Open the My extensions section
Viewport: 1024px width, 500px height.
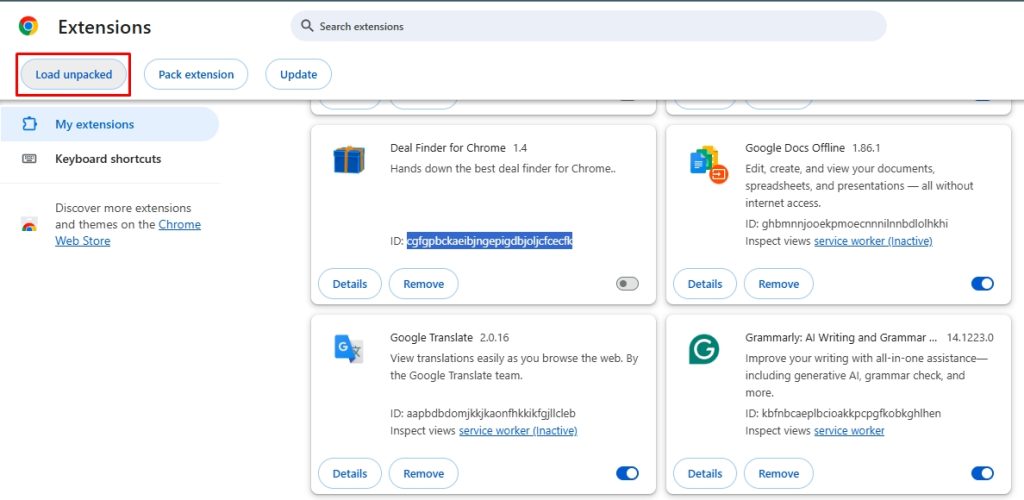point(110,124)
